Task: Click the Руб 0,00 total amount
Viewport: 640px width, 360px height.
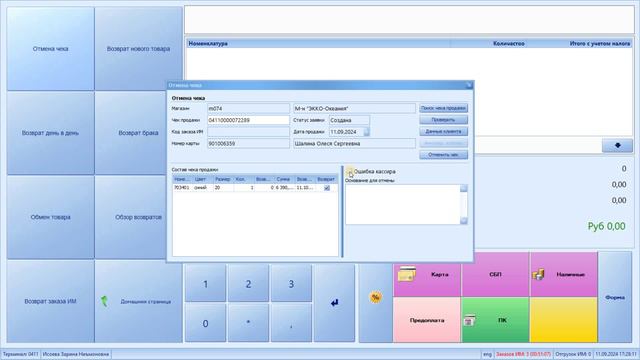Action: [x=606, y=226]
